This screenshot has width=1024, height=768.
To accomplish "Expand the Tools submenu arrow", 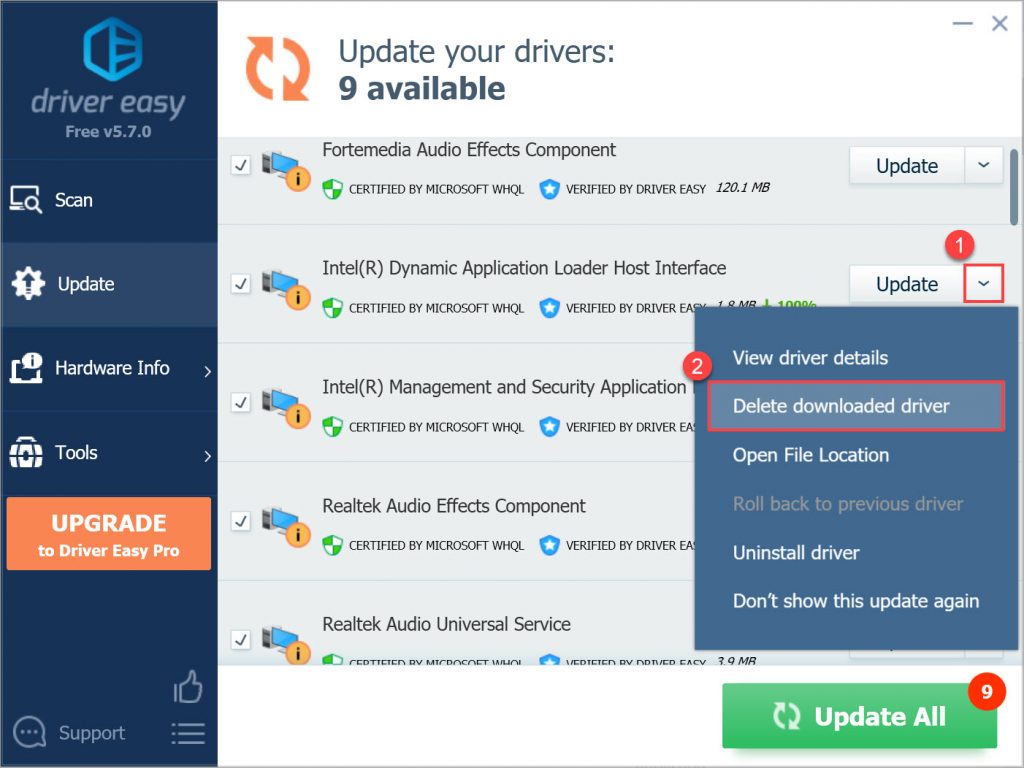I will click(x=207, y=456).
